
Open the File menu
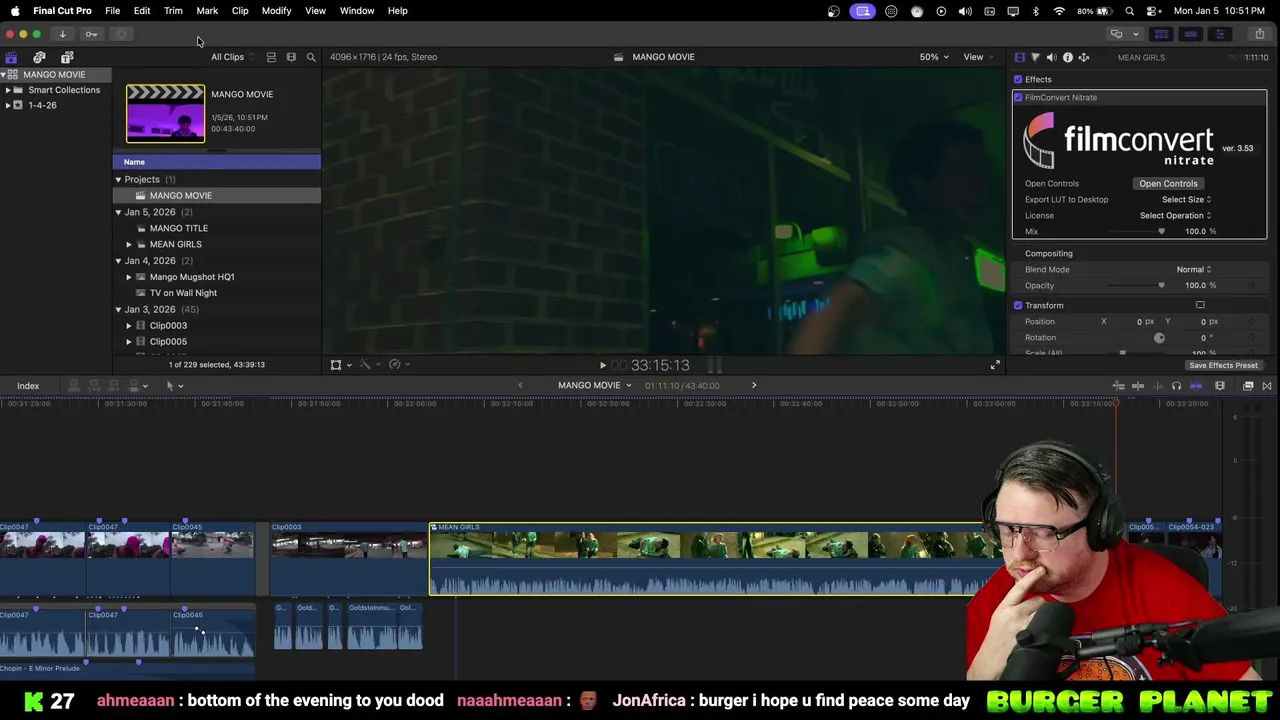pos(113,11)
